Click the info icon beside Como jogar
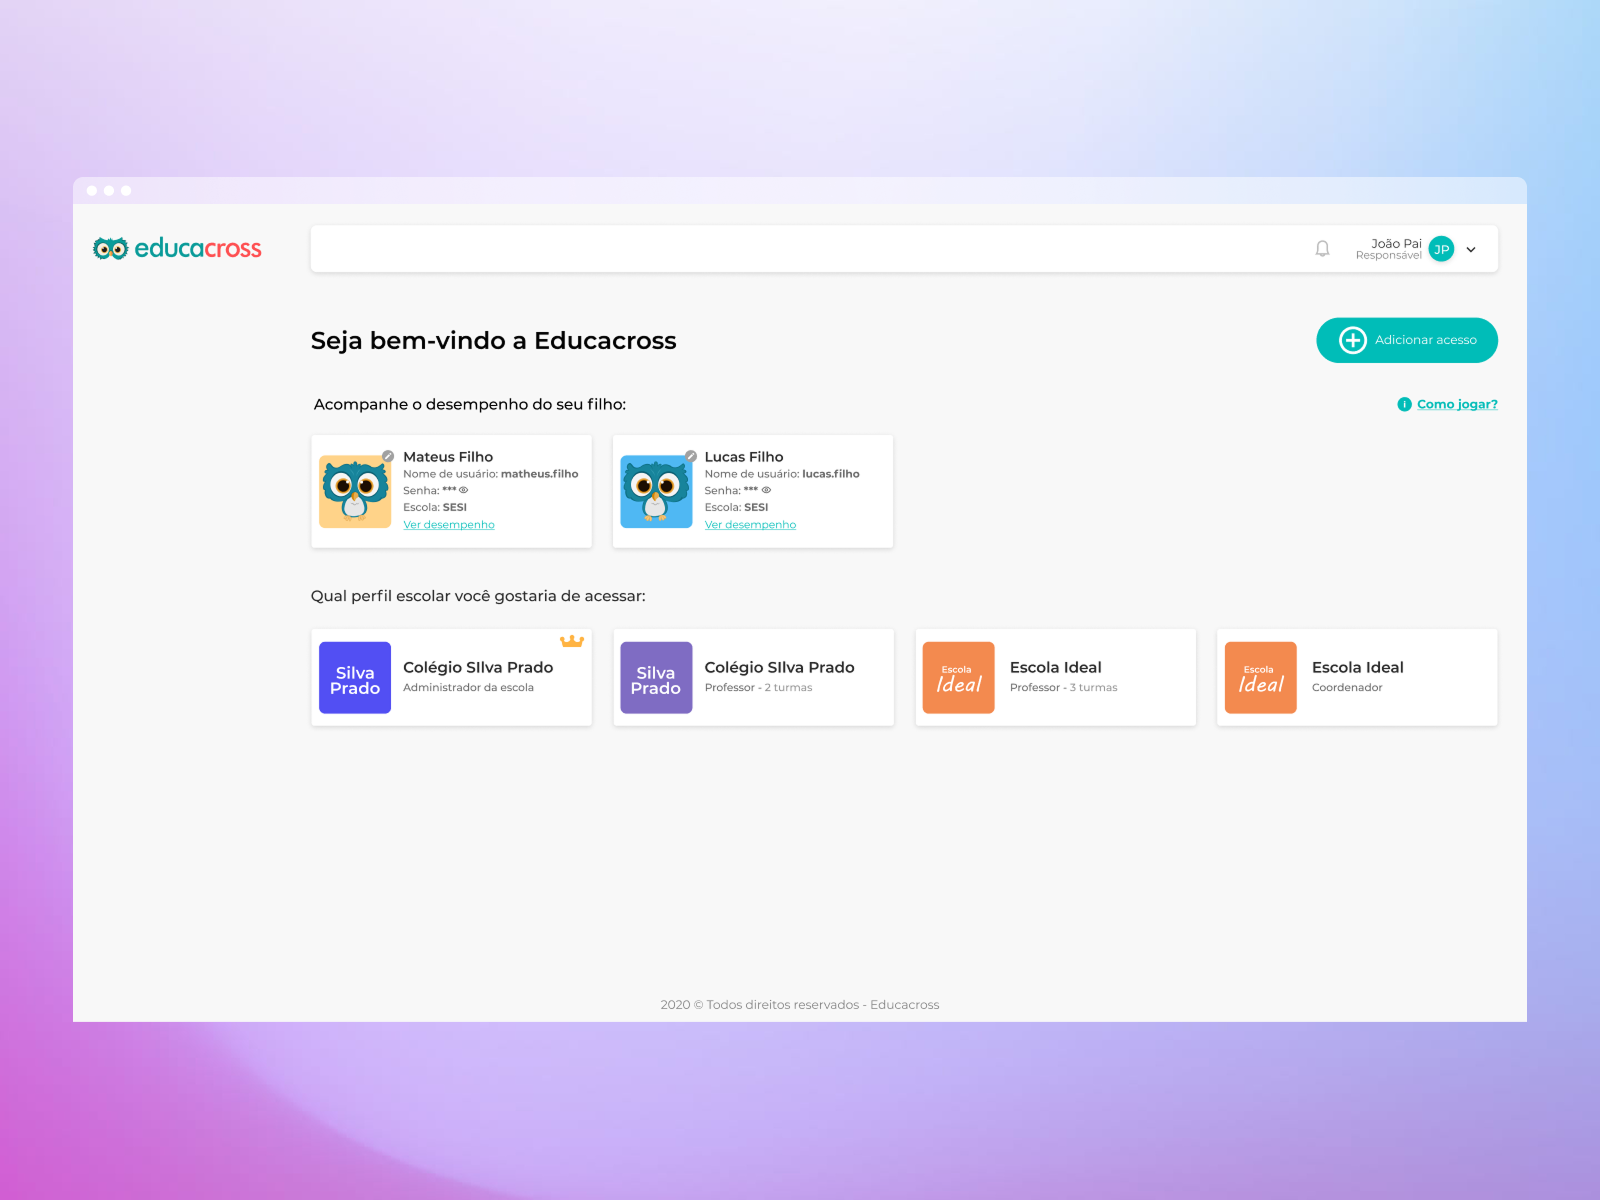The height and width of the screenshot is (1200, 1600). point(1404,404)
